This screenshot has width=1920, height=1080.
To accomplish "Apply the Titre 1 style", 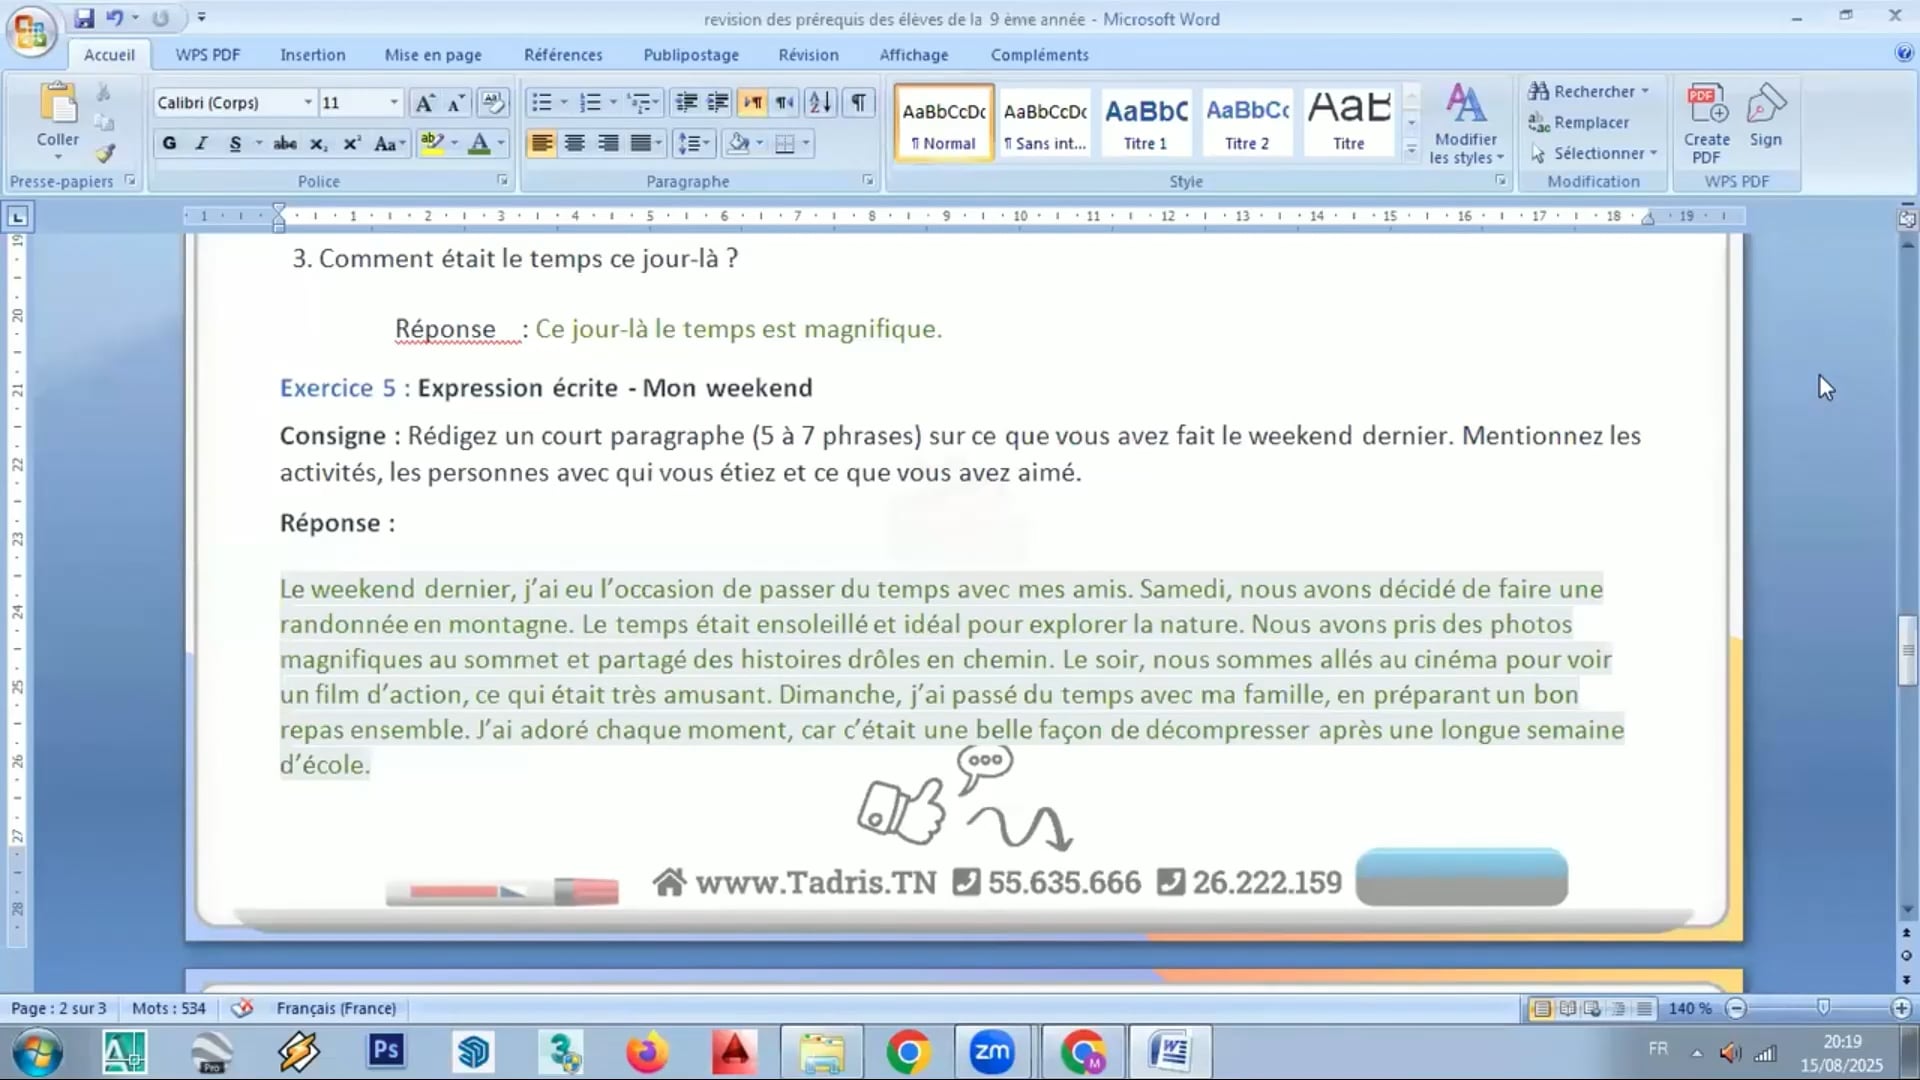I will click(x=1146, y=123).
